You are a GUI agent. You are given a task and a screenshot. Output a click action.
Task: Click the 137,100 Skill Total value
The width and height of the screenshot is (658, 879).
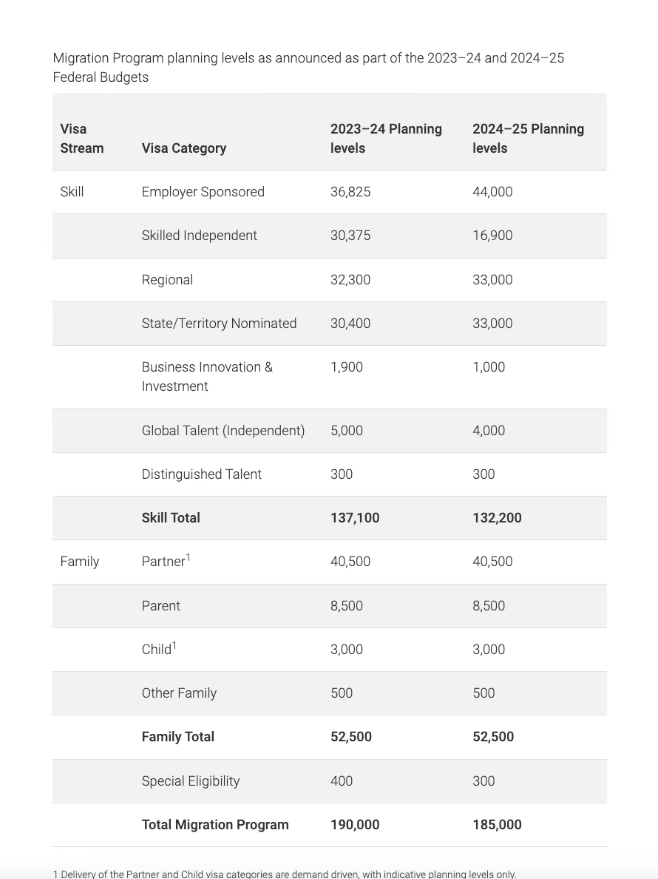[355, 518]
